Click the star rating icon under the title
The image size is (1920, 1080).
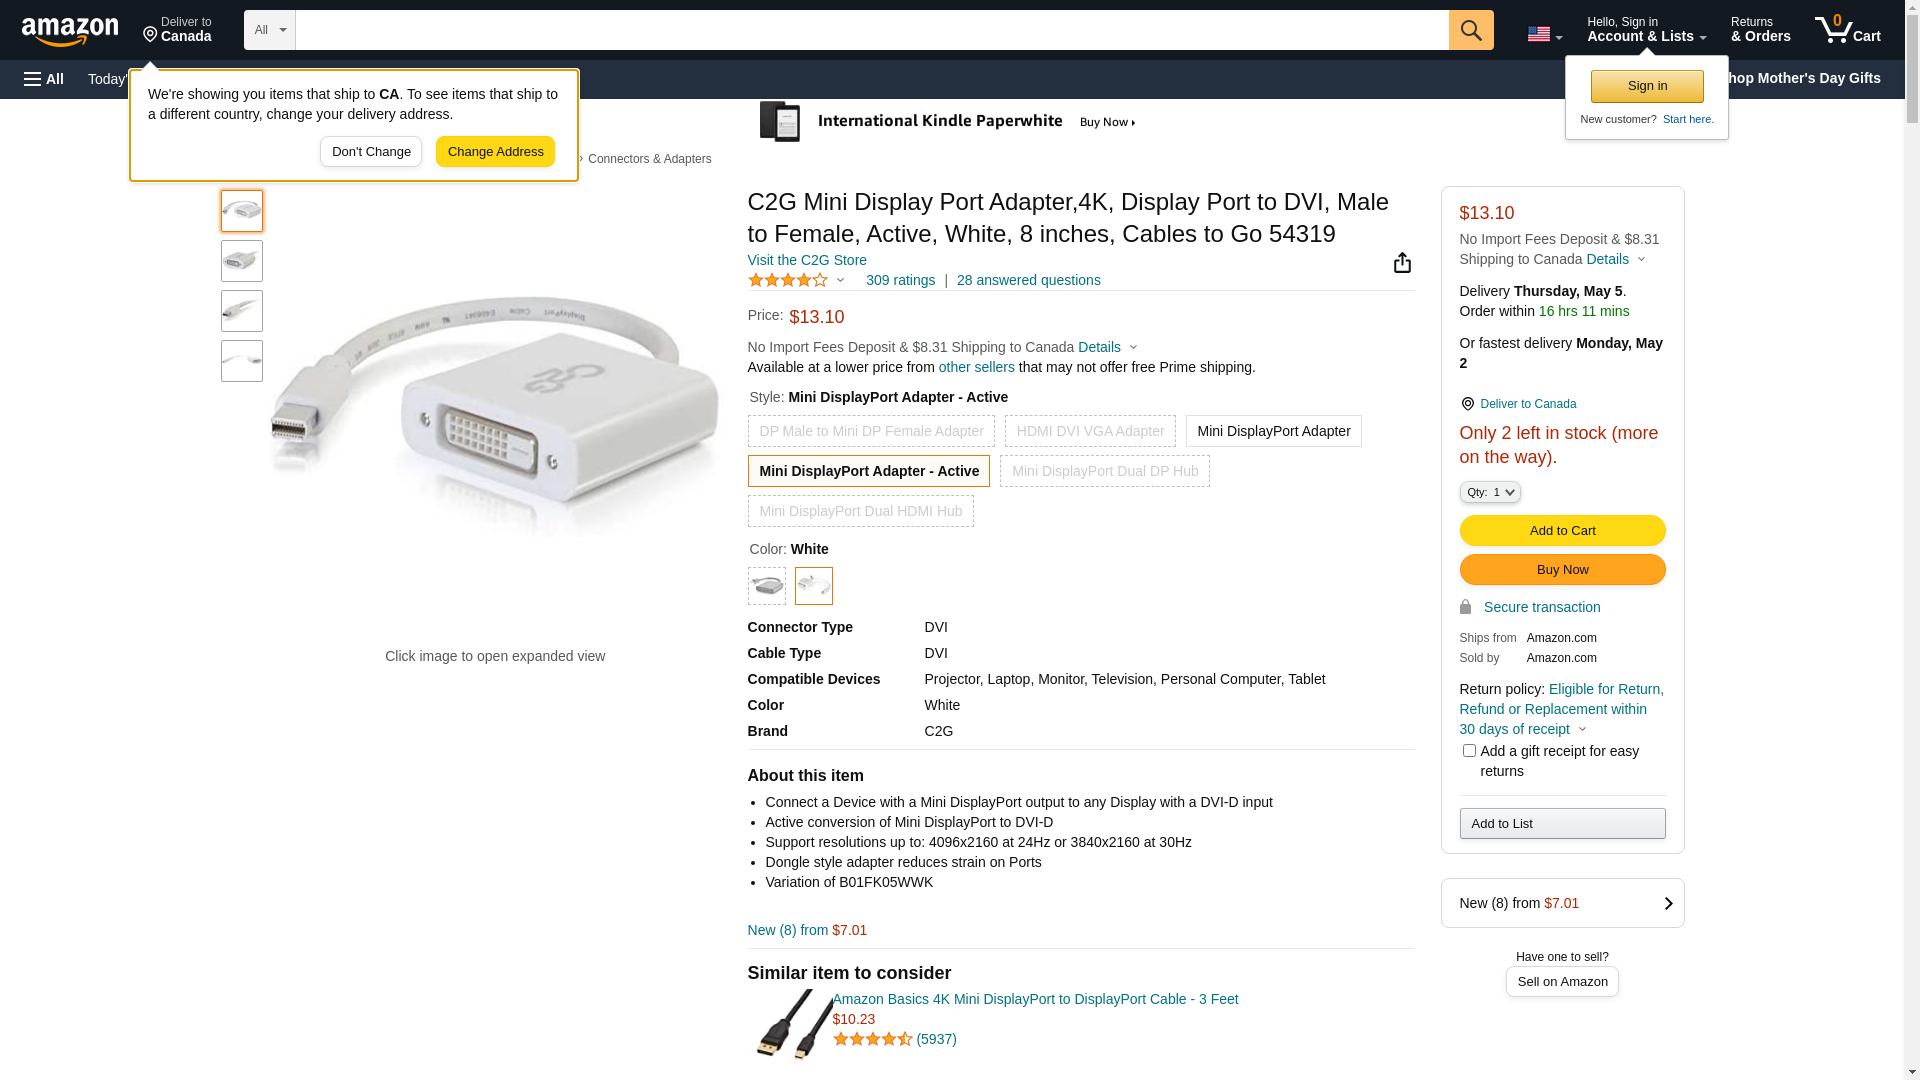click(x=788, y=281)
